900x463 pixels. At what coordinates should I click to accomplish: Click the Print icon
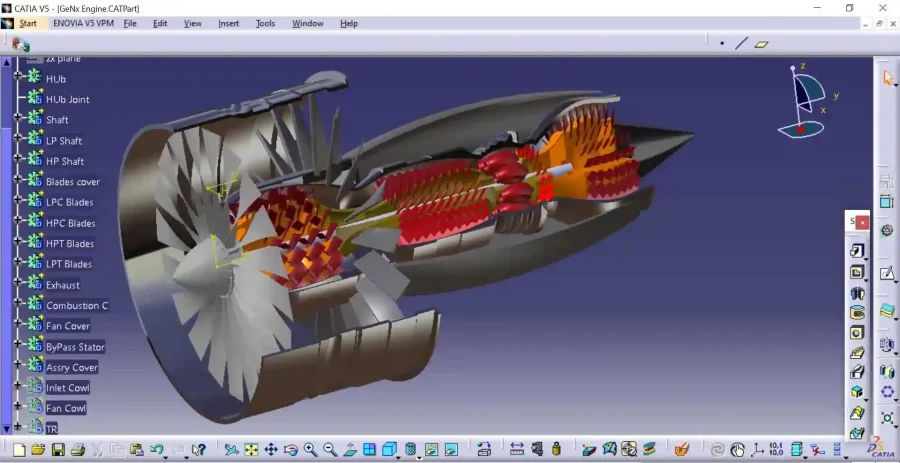coord(77,450)
